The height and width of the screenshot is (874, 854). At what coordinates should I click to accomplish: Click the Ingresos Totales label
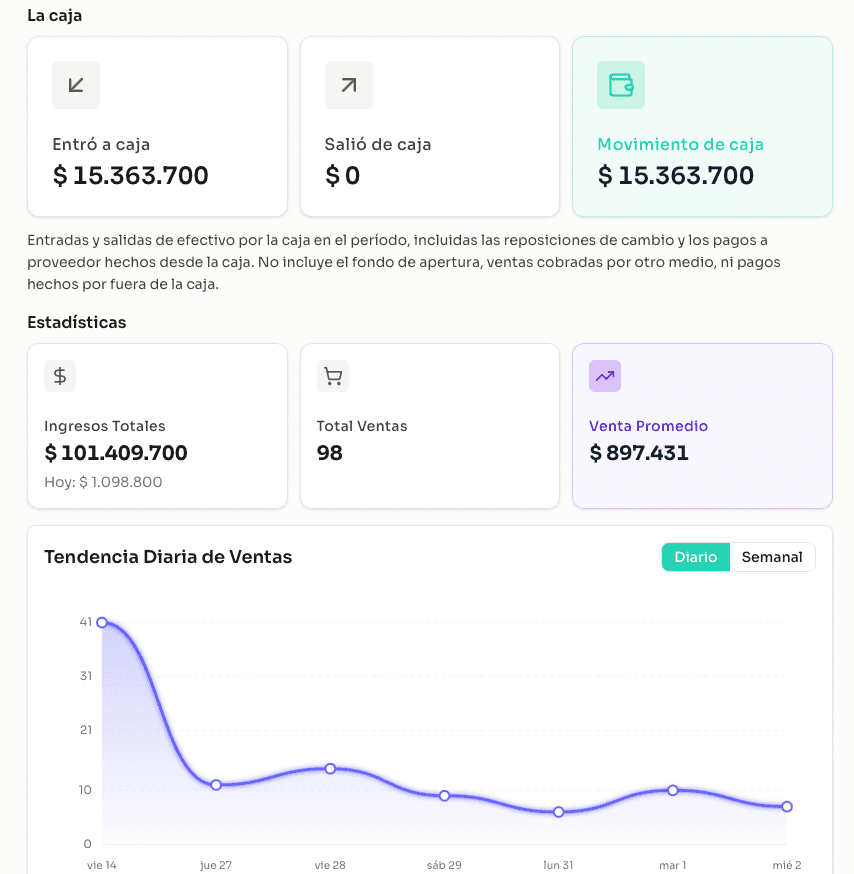[105, 426]
